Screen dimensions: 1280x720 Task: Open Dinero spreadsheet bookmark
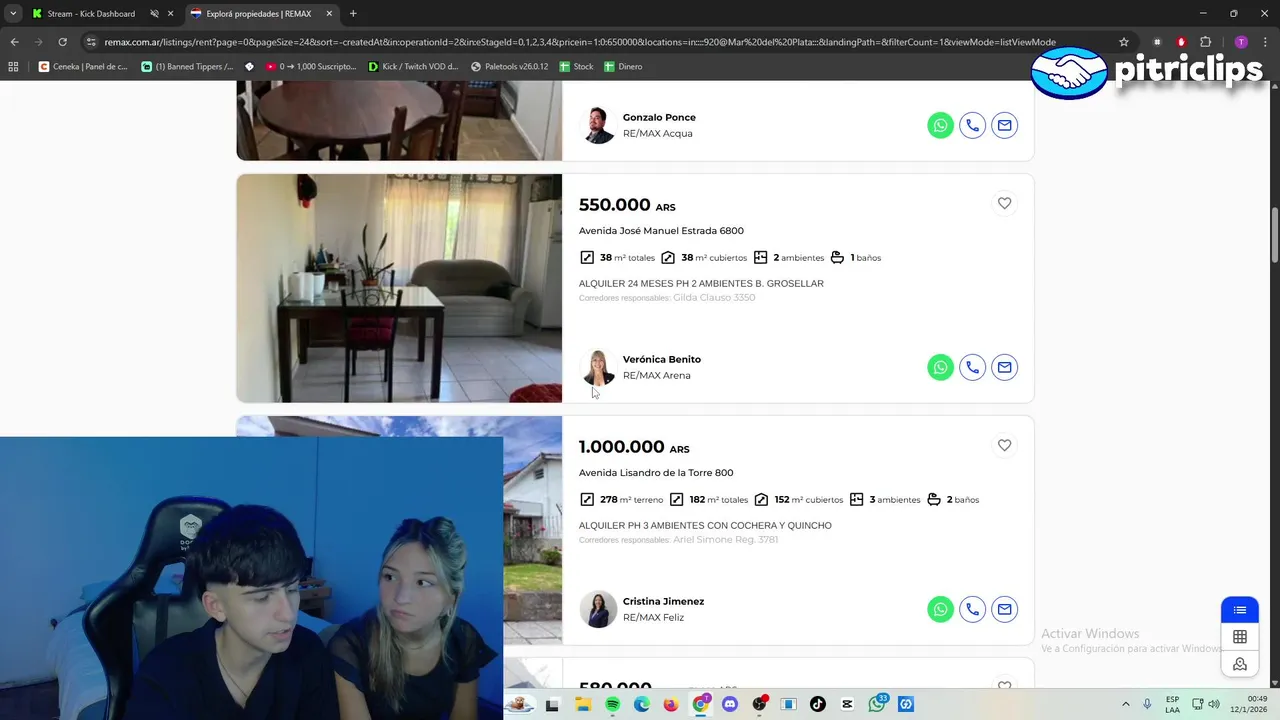click(x=623, y=66)
